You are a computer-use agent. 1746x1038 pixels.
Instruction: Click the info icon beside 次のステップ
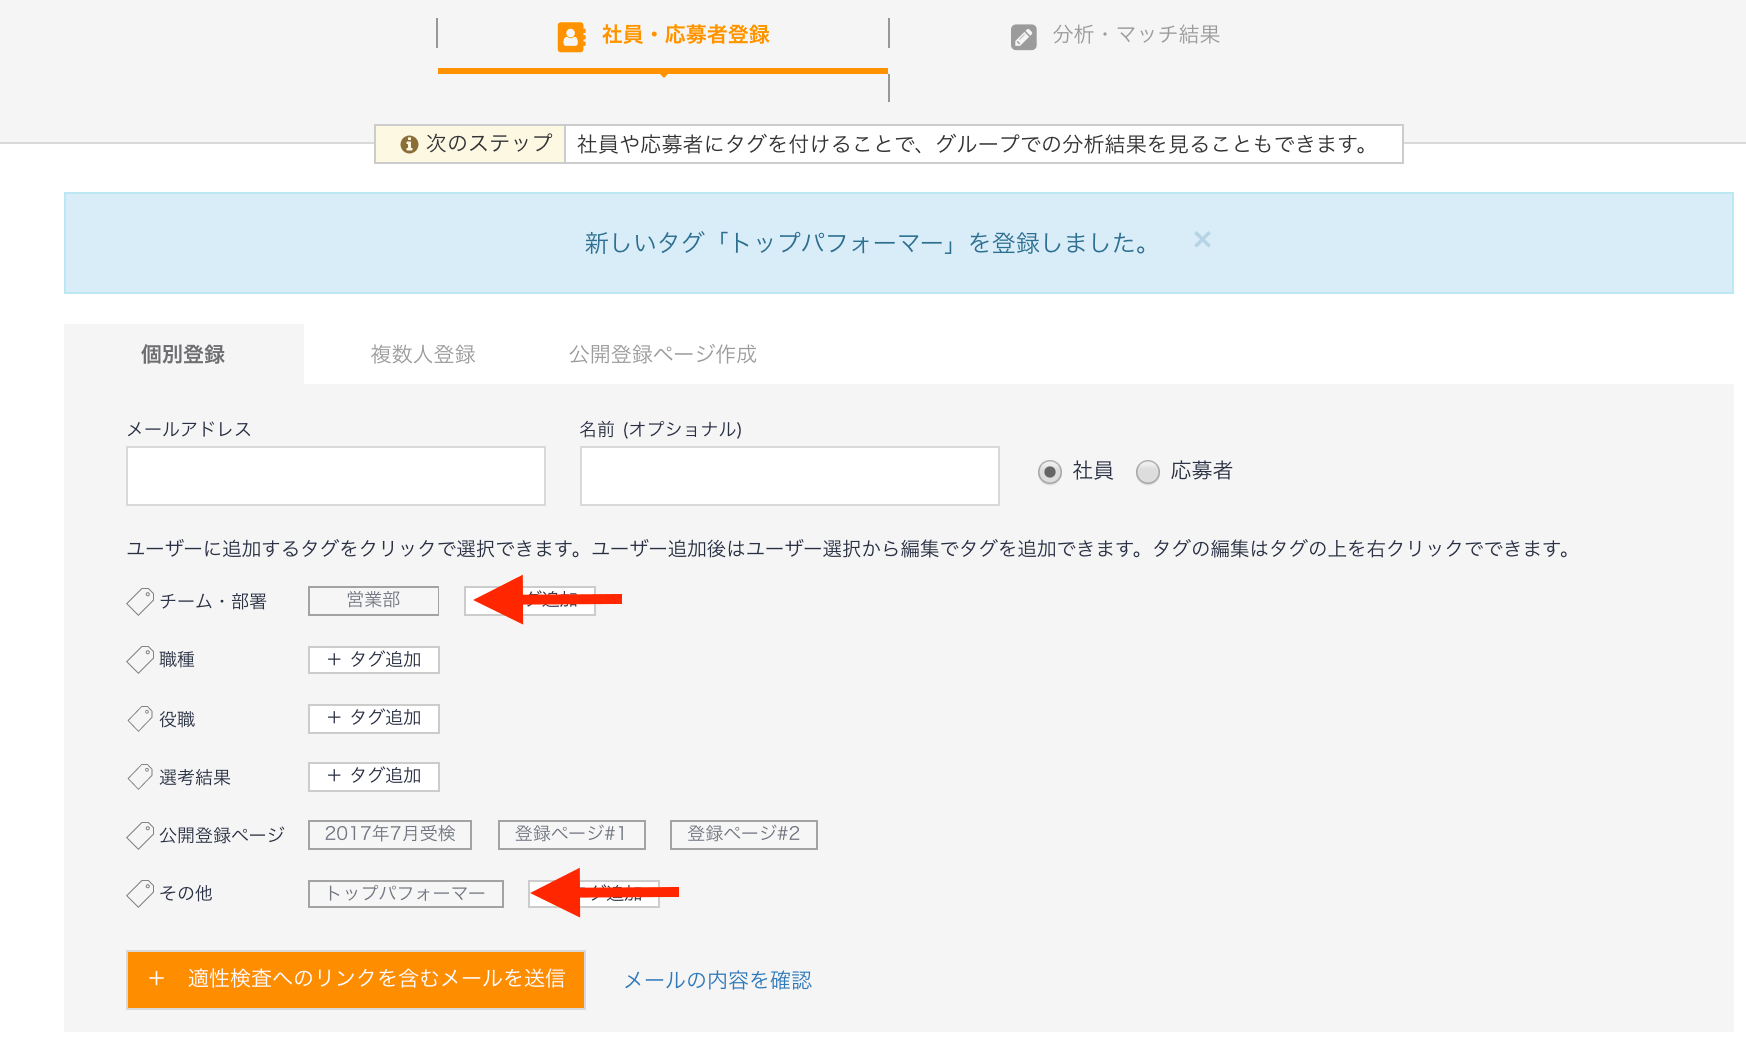[408, 145]
